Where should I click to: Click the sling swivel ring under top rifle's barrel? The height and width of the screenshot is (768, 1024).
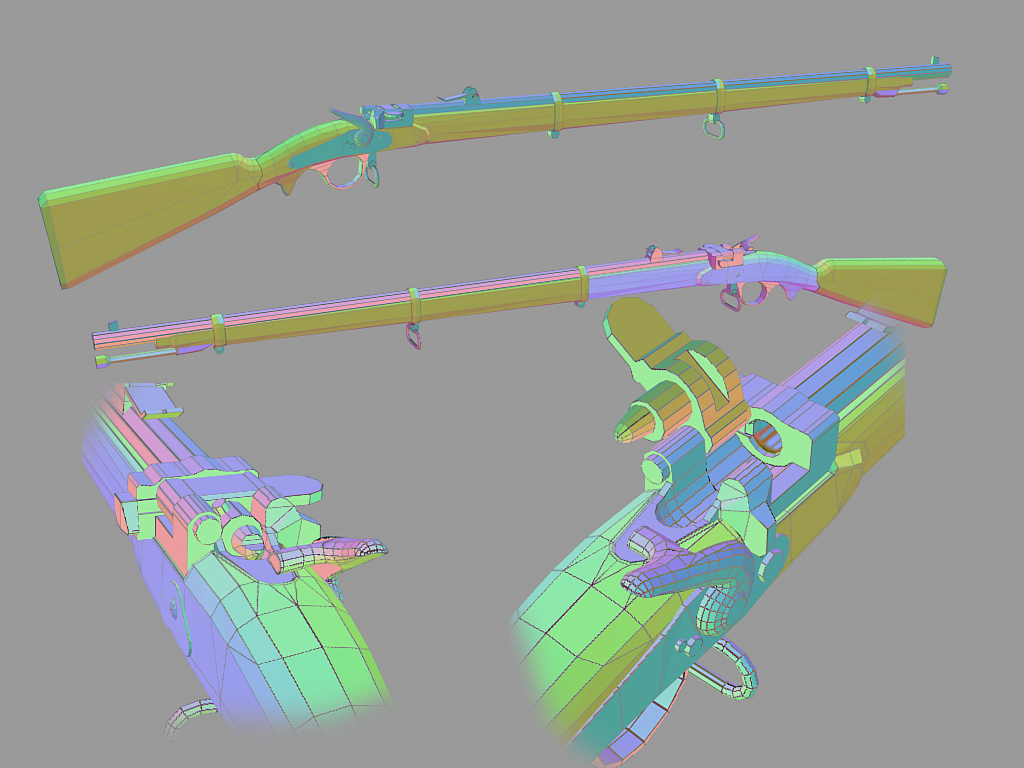(x=715, y=126)
